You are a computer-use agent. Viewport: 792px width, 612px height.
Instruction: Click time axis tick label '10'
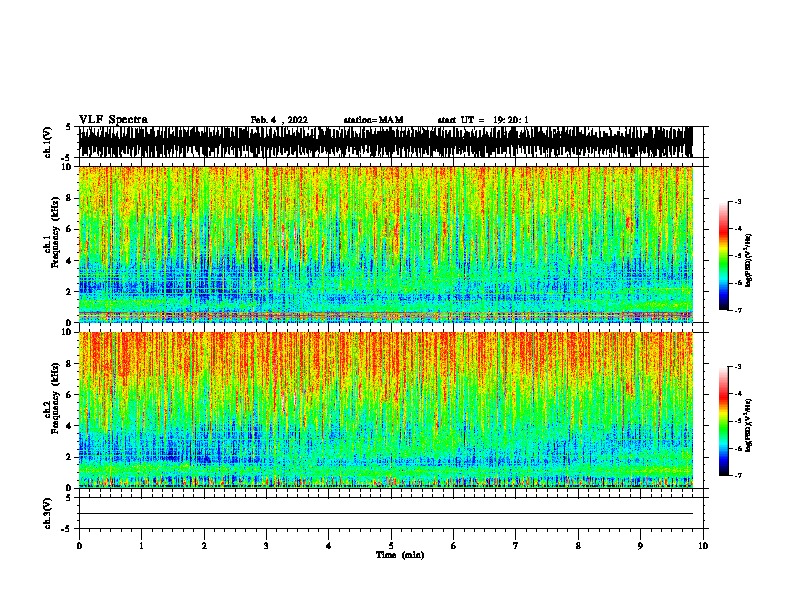pyautogui.click(x=703, y=546)
